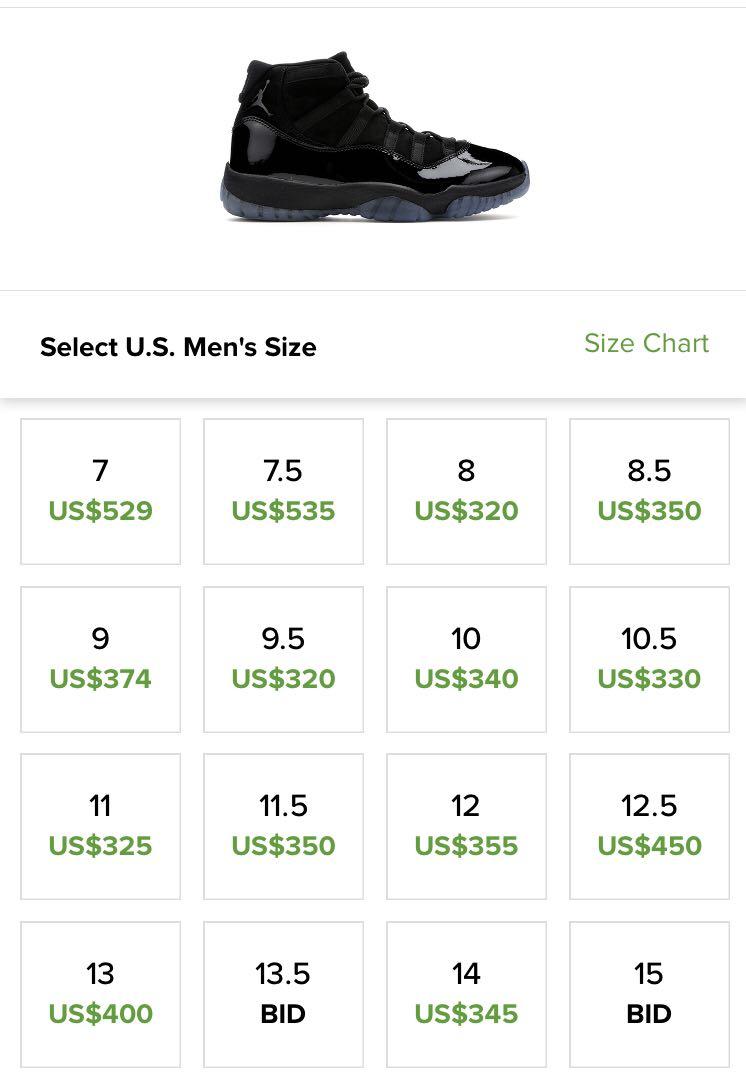Choose size 13 priced US$400

[101, 995]
